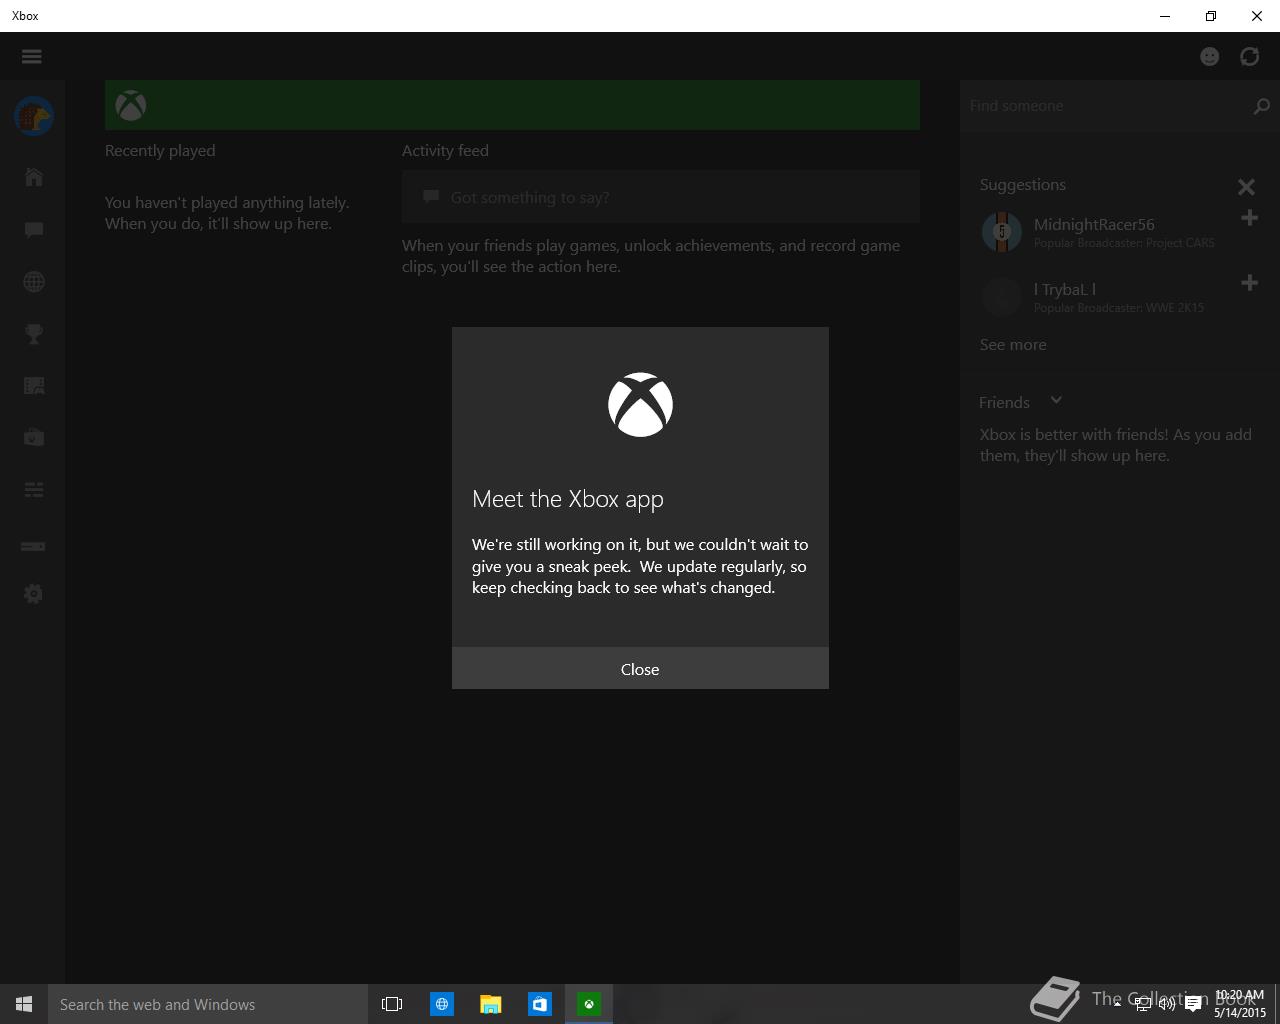
Task: Open profile avatar in sidebar
Action: click(33, 116)
